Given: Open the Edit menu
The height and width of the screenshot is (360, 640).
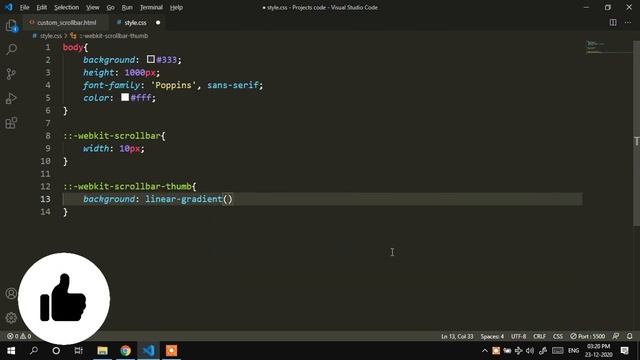Looking at the screenshot, I should point(42,7).
